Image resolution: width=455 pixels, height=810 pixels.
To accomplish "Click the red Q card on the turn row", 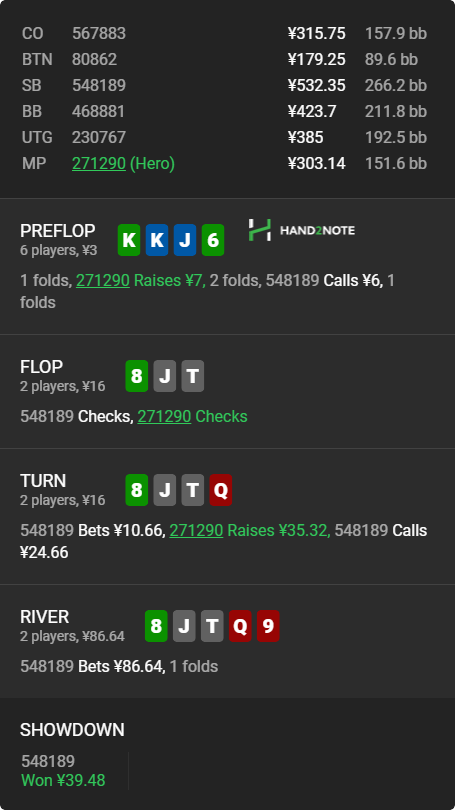I will click(221, 490).
